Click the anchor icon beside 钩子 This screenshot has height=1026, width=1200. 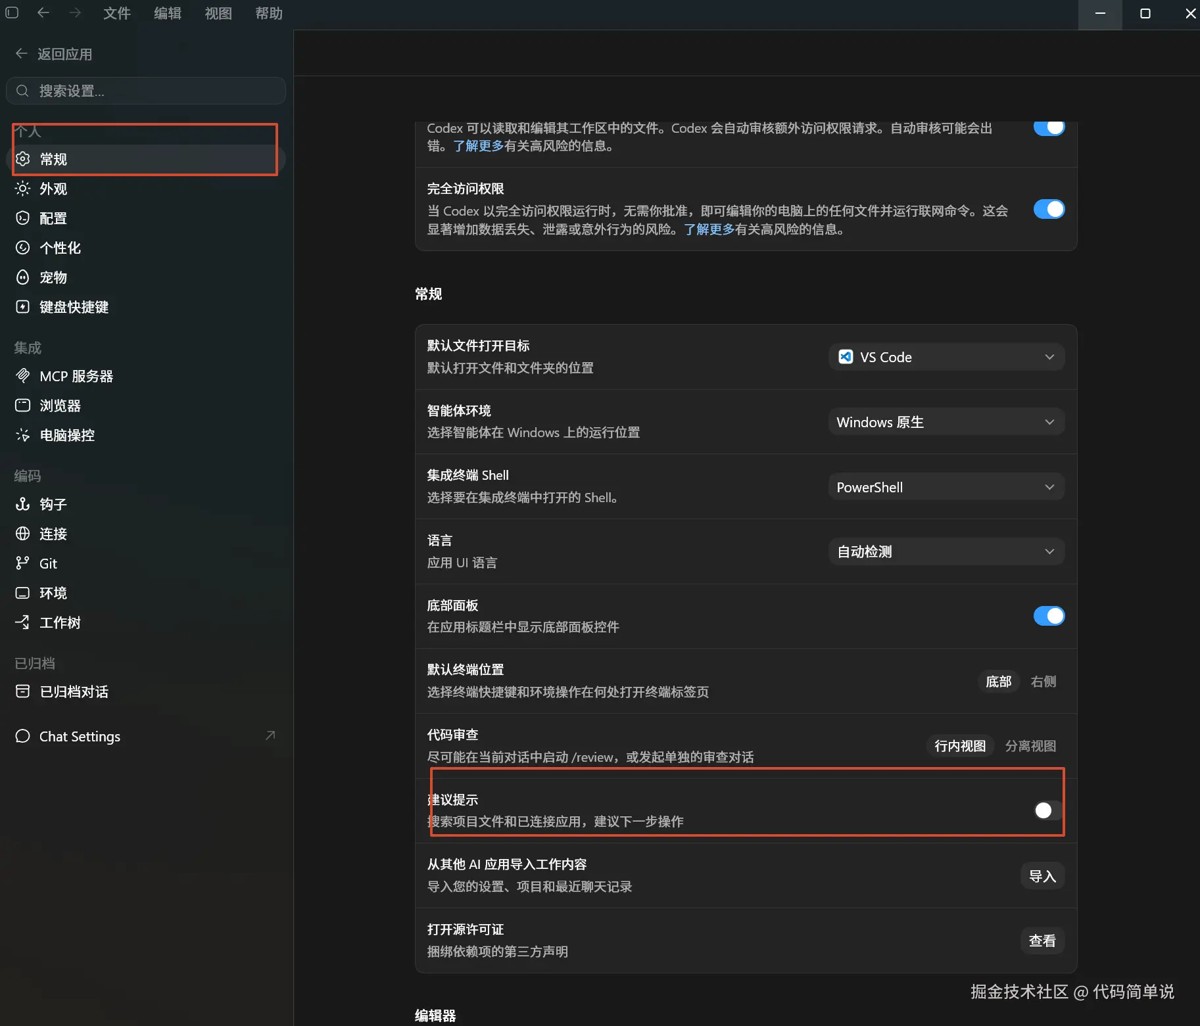point(23,504)
